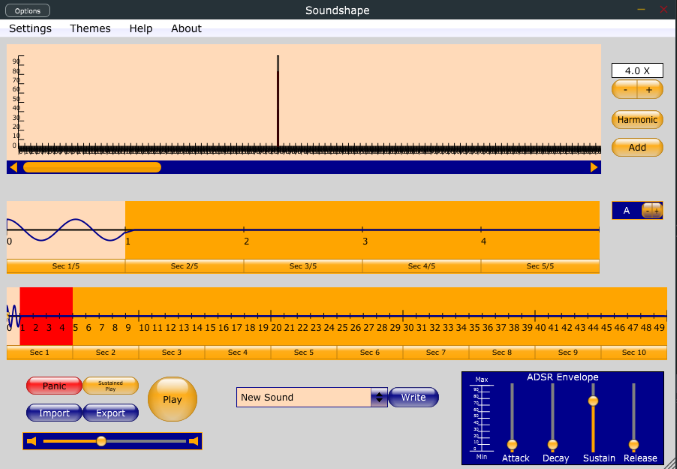Toggle Sustained Play

click(x=111, y=386)
